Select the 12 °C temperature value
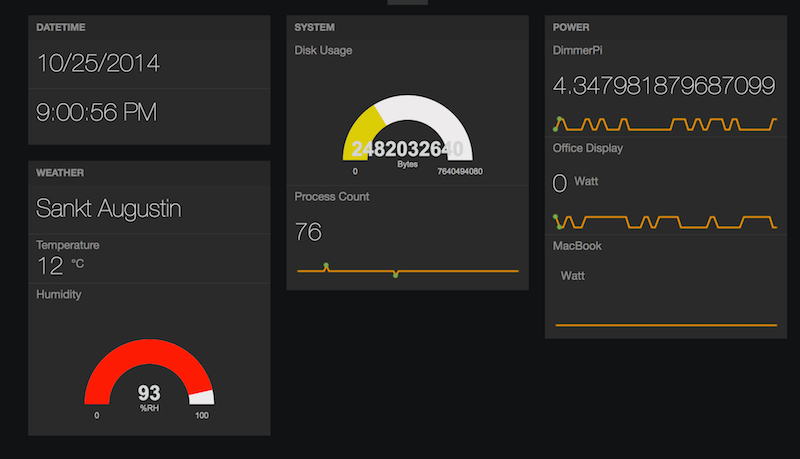This screenshot has height=459, width=800. (60, 266)
